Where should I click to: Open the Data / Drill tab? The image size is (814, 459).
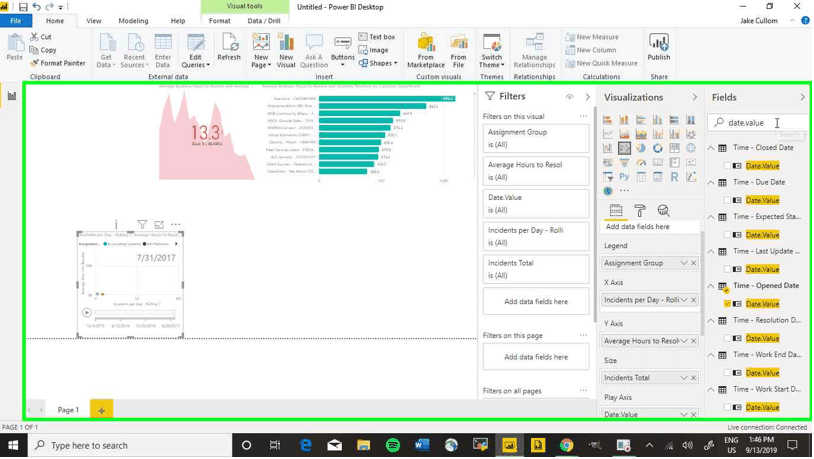tap(264, 21)
